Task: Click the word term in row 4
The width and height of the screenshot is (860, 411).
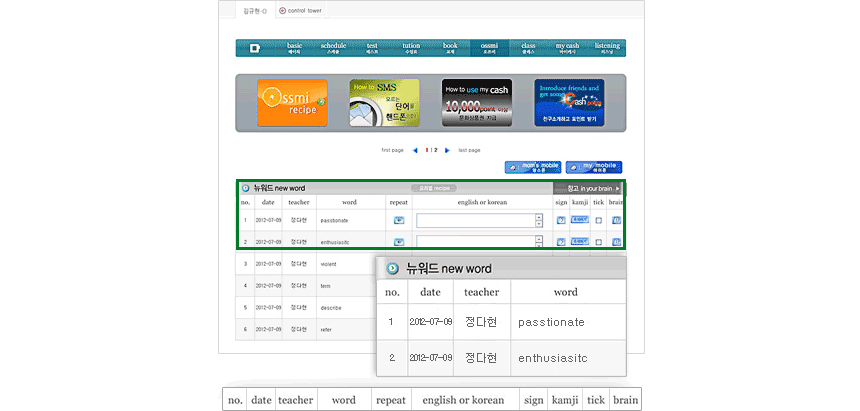Action: 326,286
